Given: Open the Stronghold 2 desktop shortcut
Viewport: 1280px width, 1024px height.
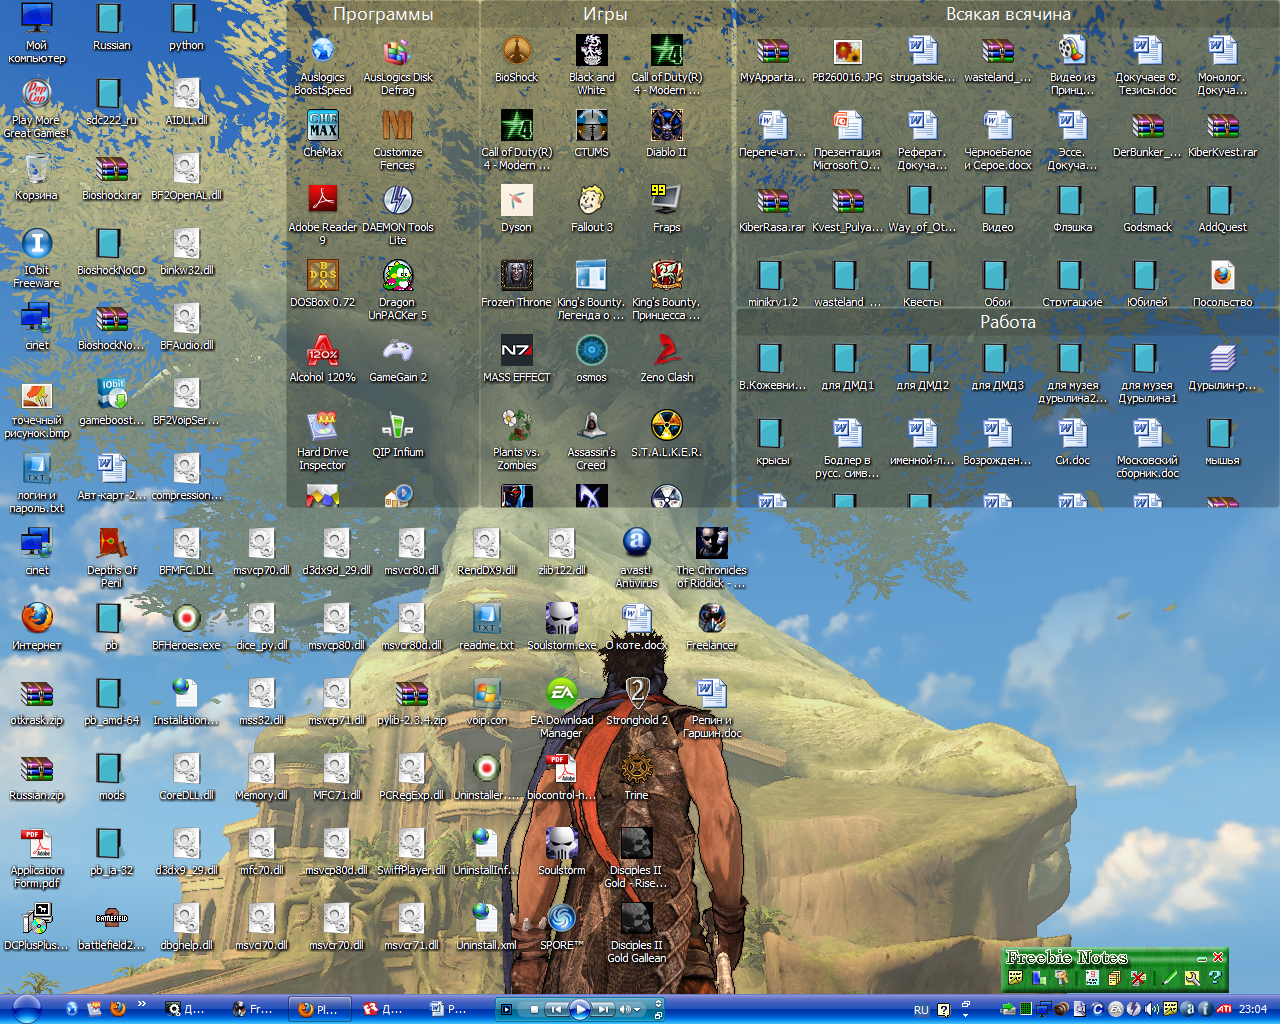Looking at the screenshot, I should click(636, 695).
